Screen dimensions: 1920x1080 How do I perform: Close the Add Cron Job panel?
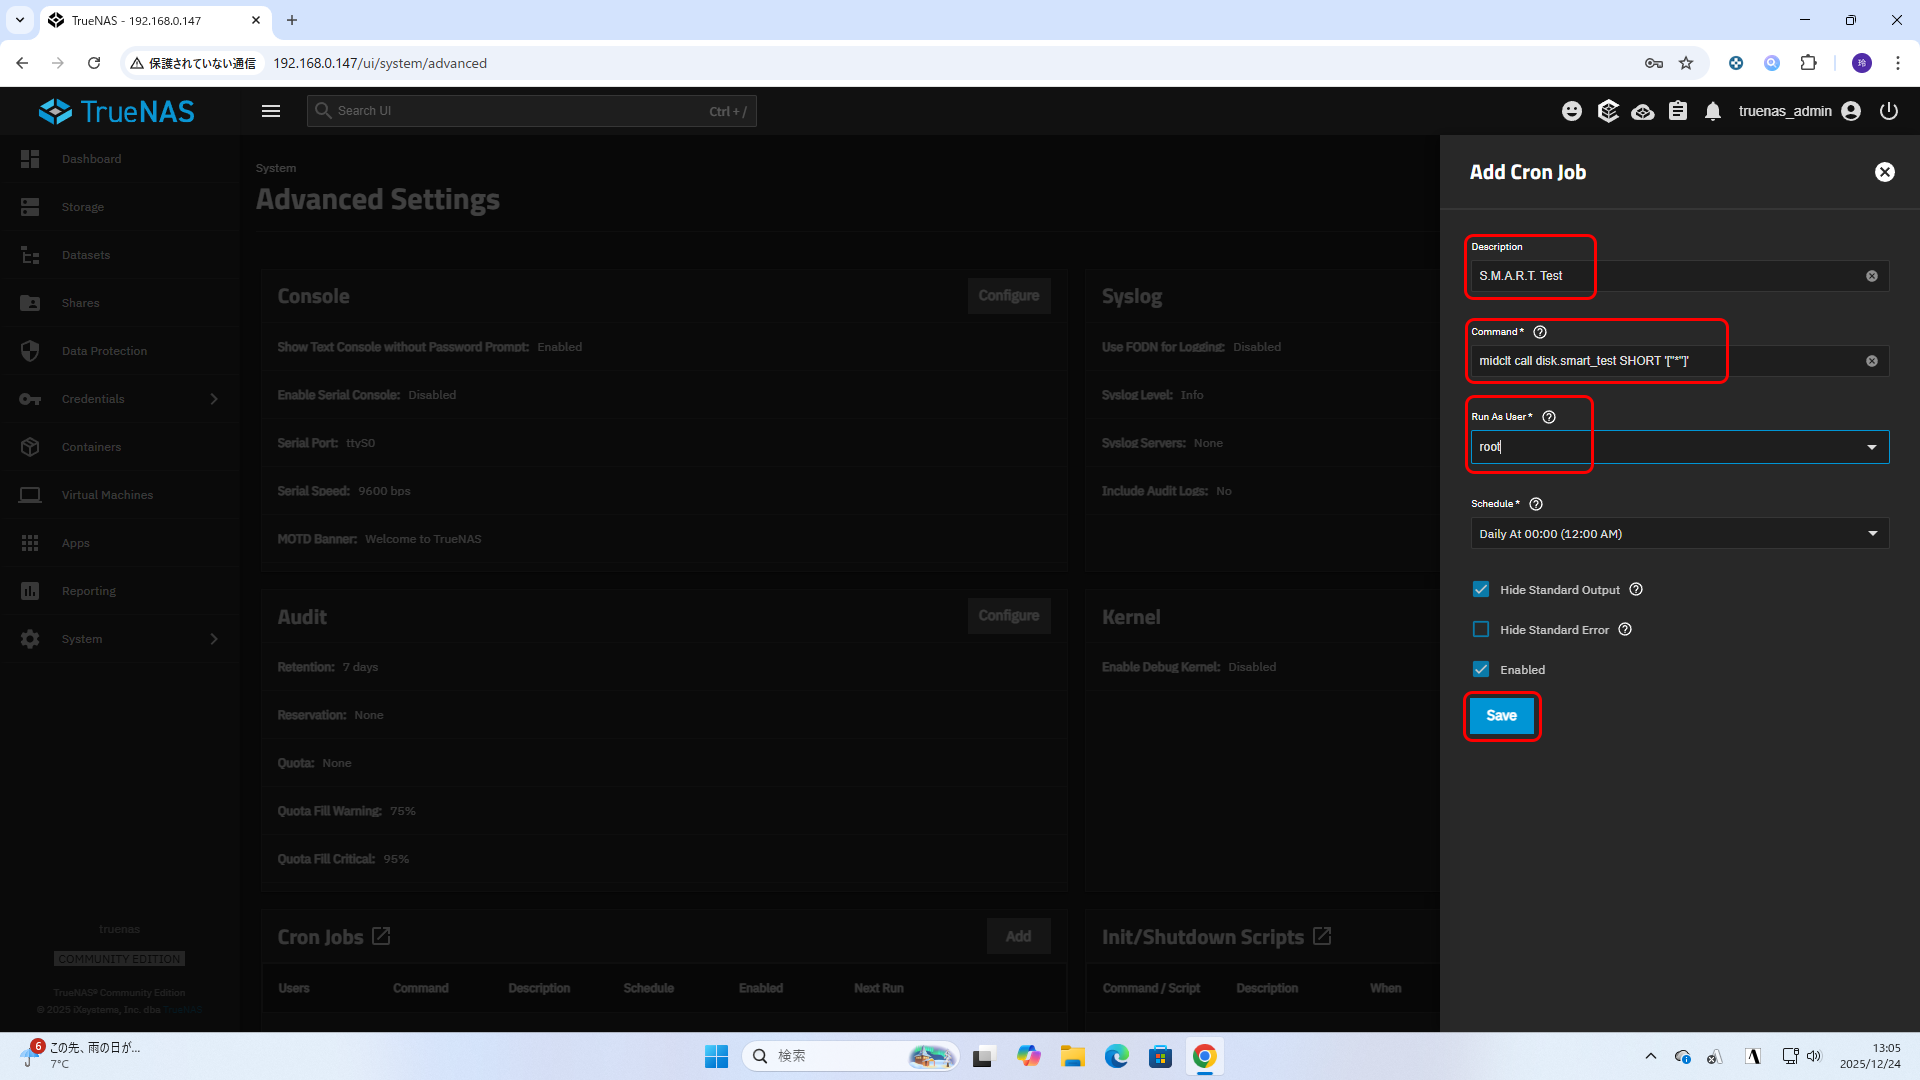[1885, 172]
